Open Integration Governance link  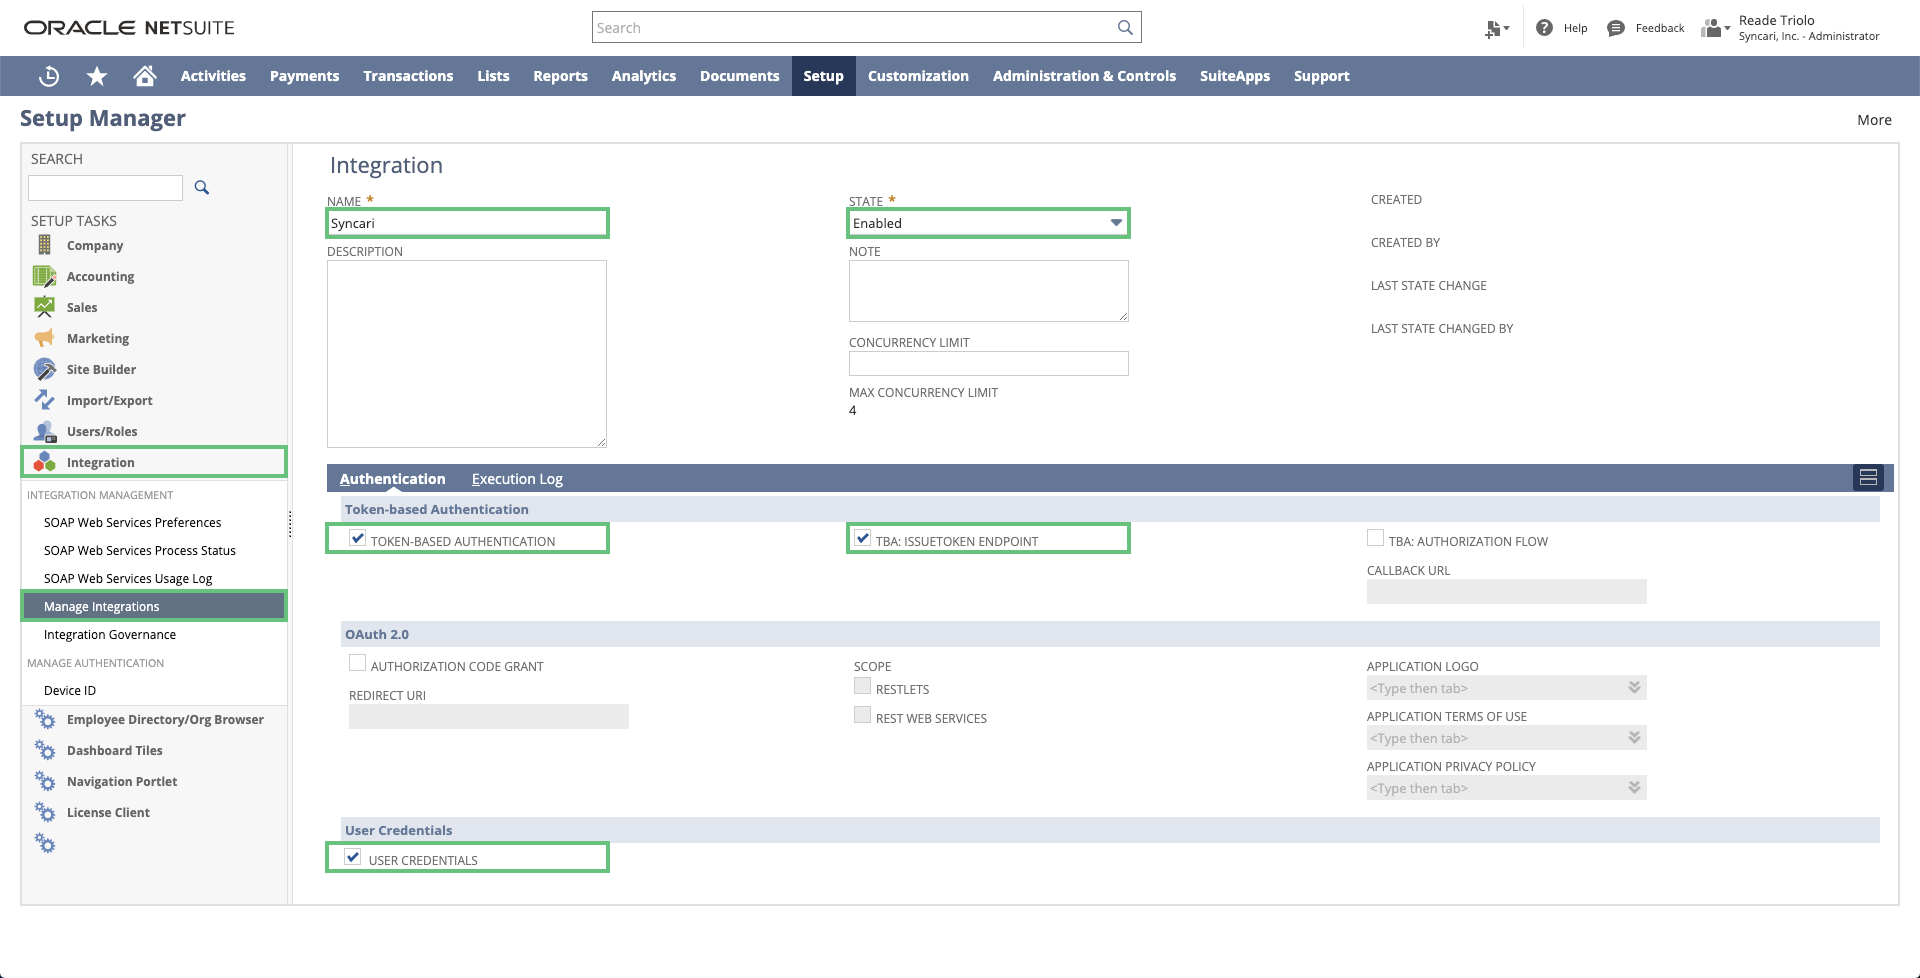(x=110, y=635)
